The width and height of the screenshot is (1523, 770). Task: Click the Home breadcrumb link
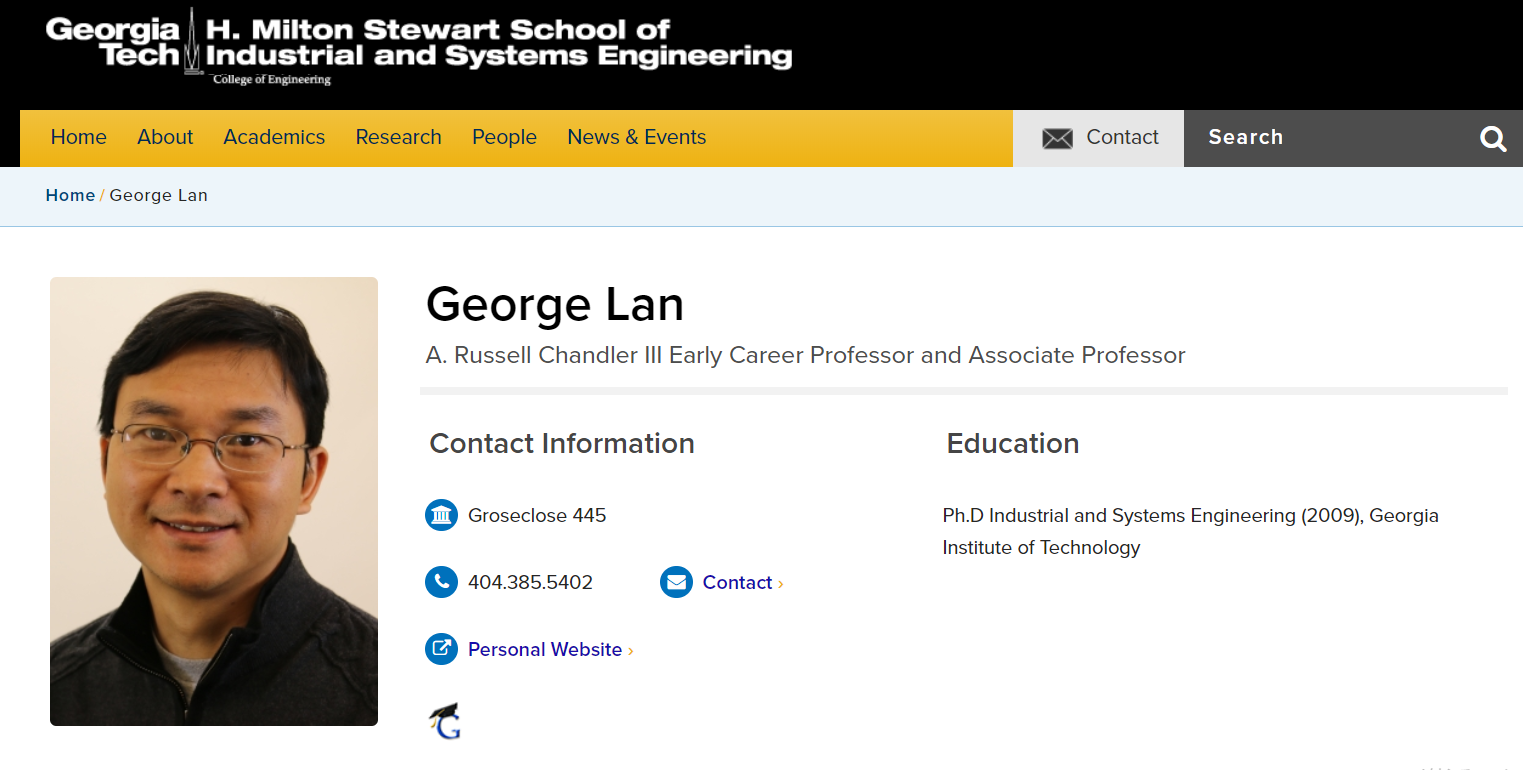click(70, 196)
